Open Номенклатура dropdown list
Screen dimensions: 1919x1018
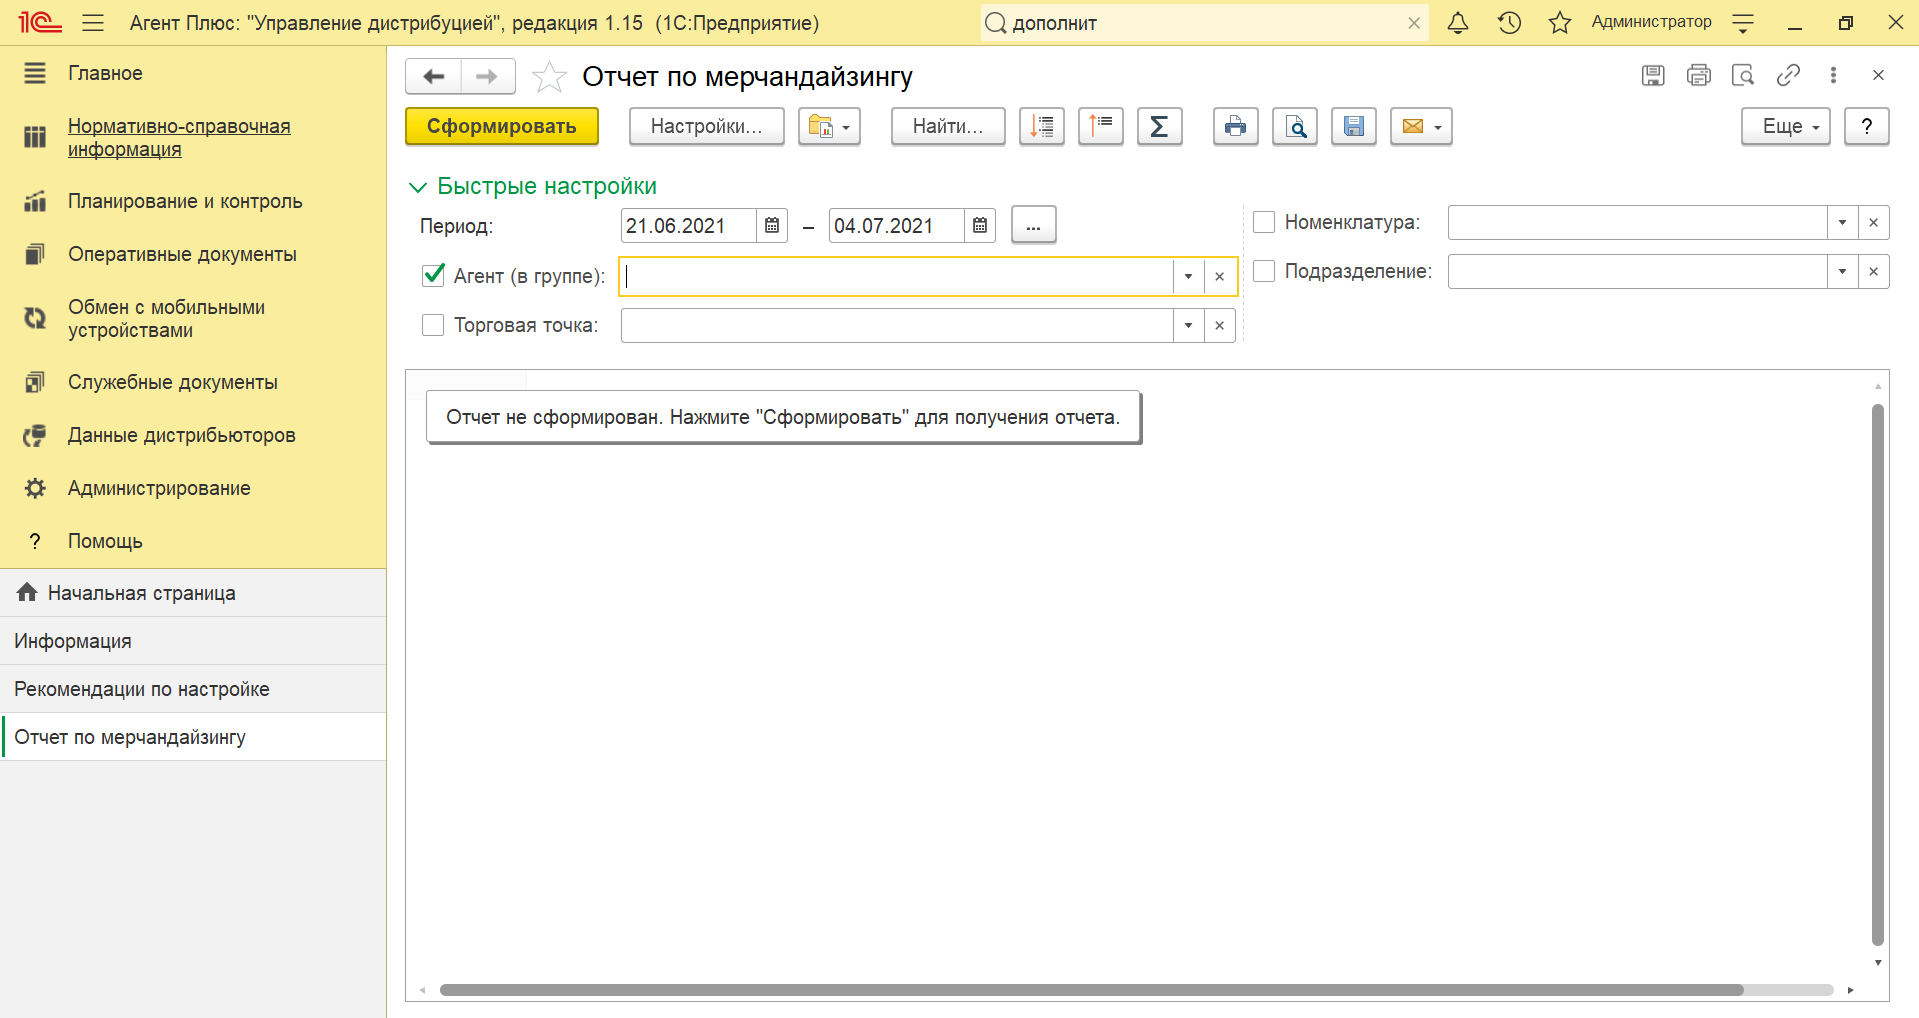tap(1842, 222)
